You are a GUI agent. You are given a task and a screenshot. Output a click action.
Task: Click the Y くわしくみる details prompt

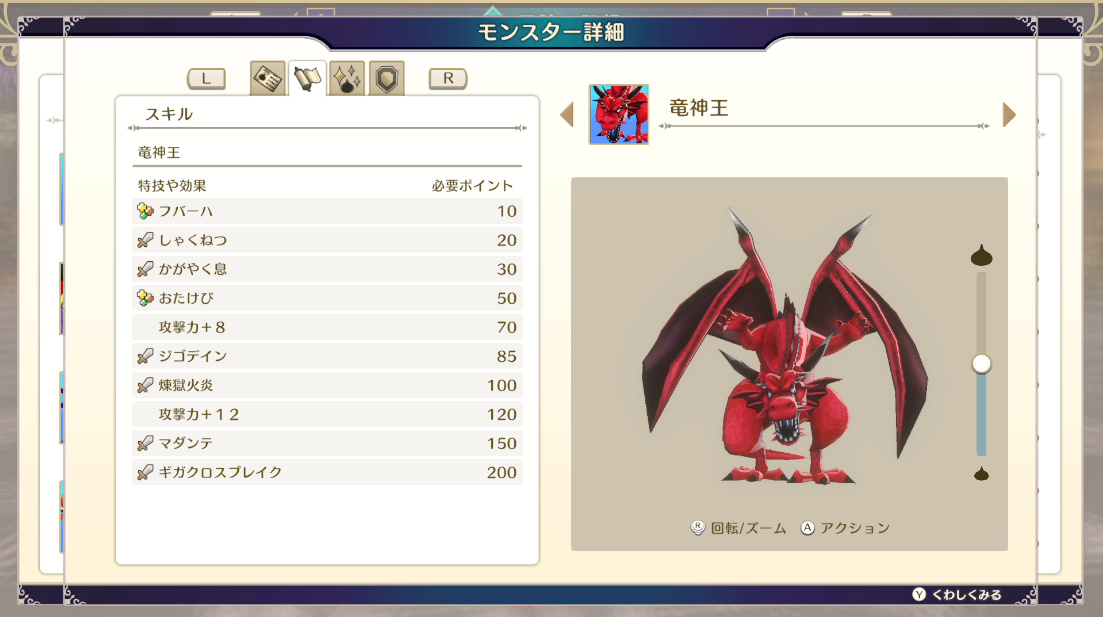[x=957, y=594]
